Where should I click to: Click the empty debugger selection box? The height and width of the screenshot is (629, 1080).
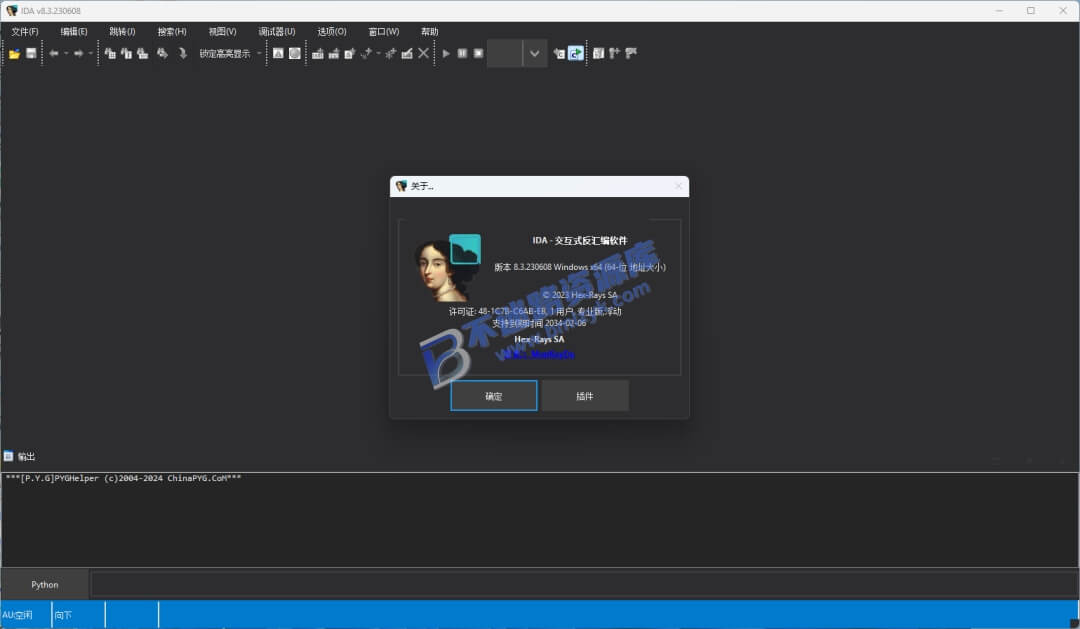click(x=504, y=53)
